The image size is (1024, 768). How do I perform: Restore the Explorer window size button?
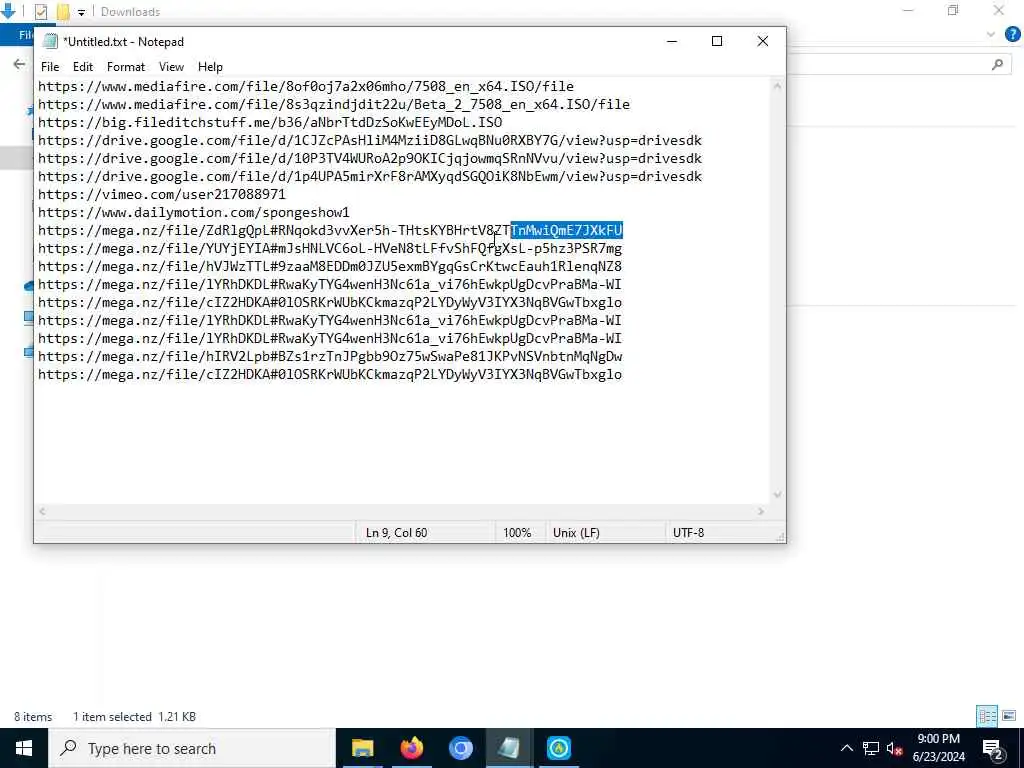[953, 10]
